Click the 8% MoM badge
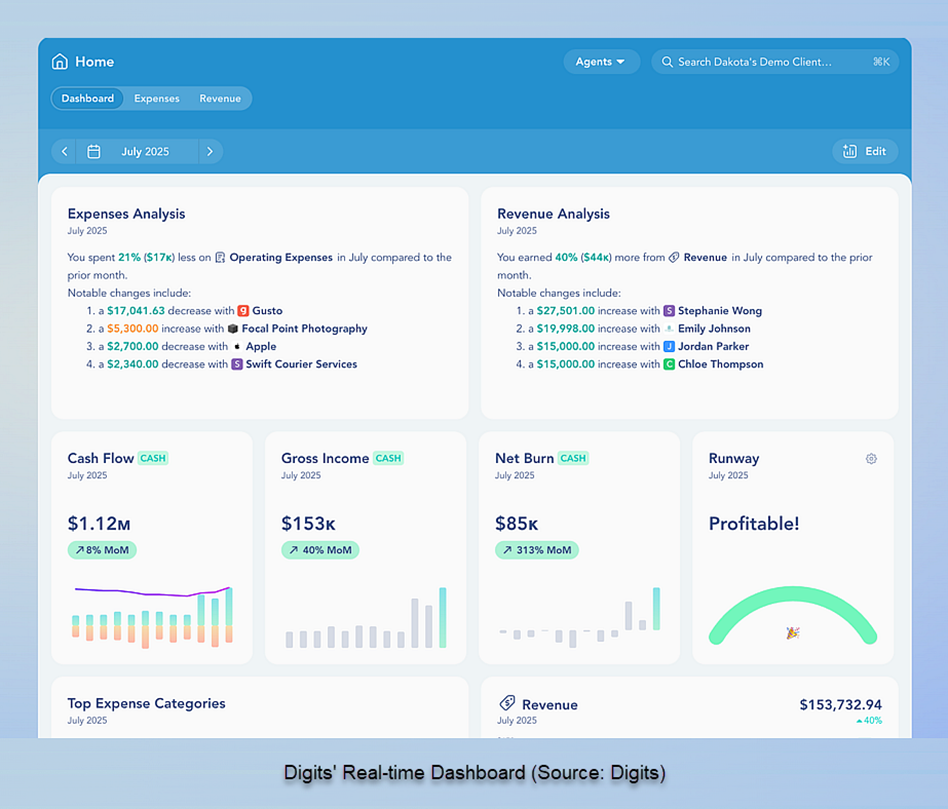The width and height of the screenshot is (948, 809). (102, 550)
